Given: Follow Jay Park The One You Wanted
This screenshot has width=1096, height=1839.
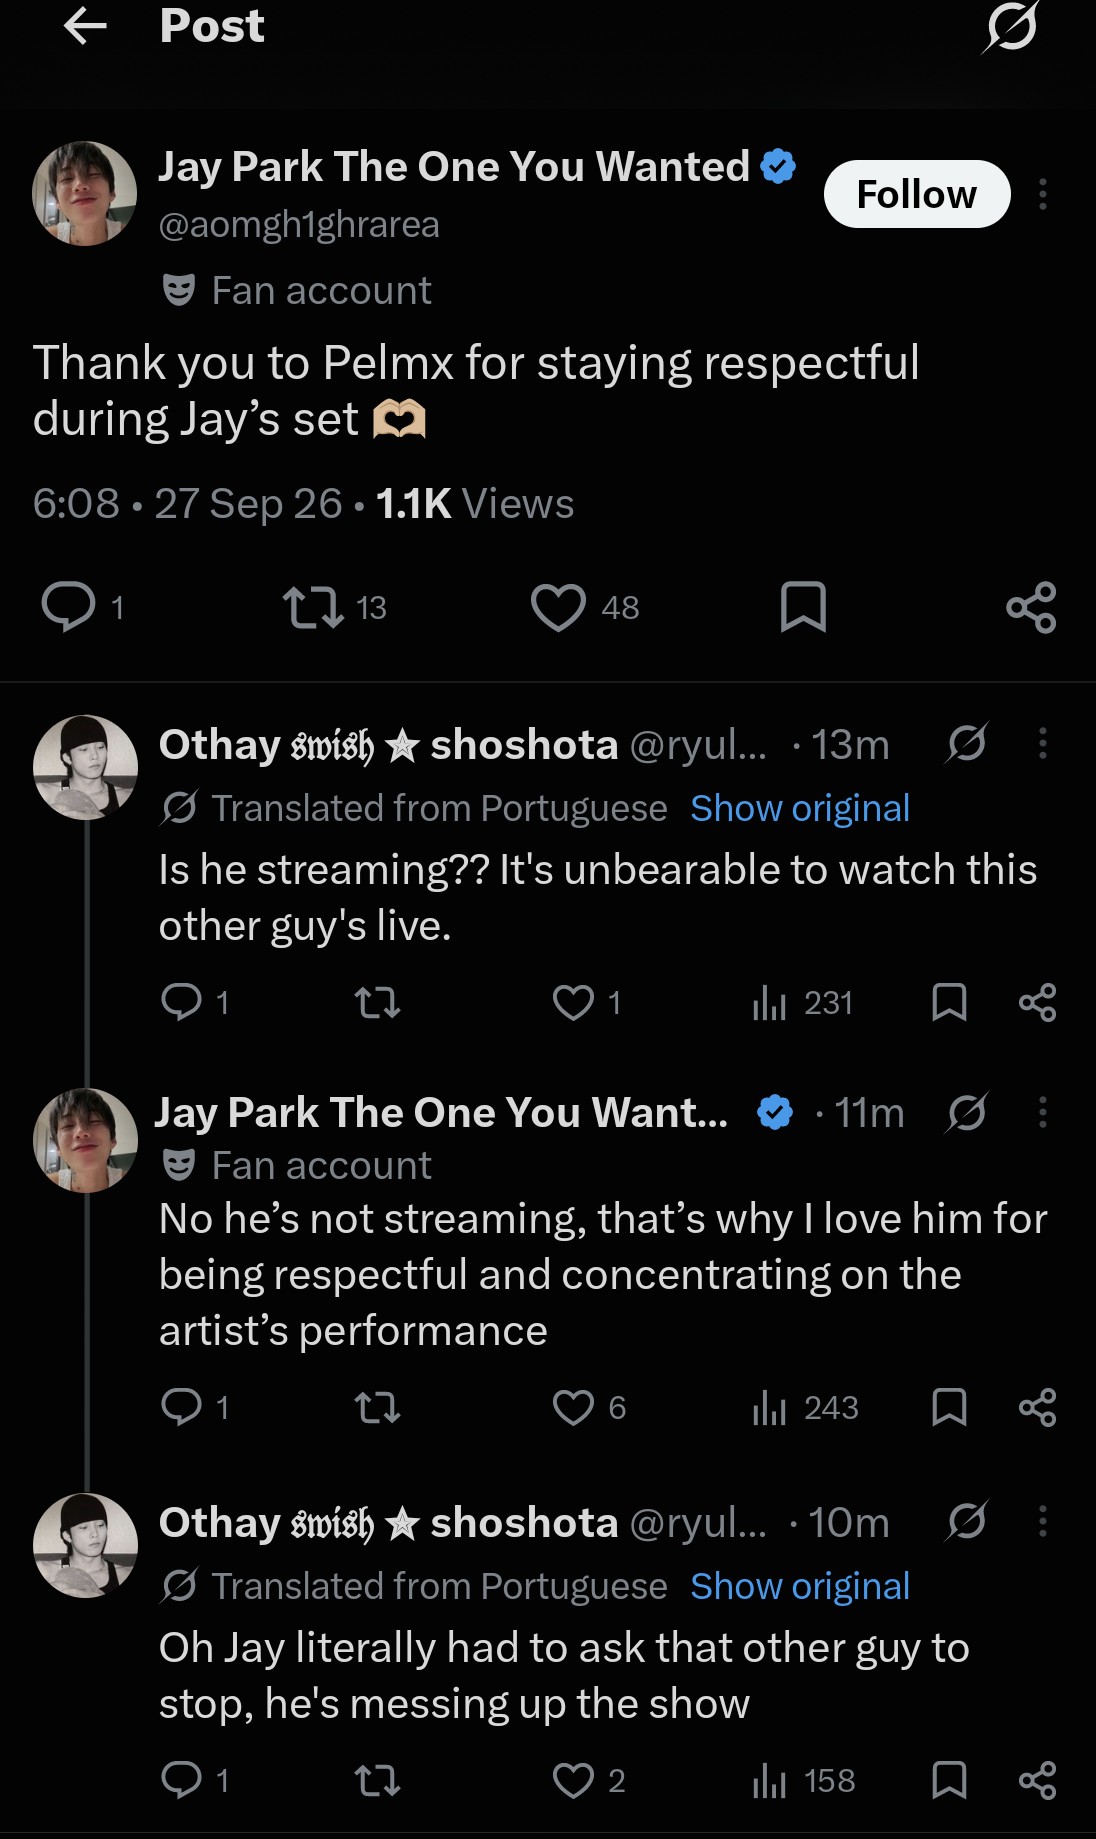Looking at the screenshot, I should [x=916, y=194].
